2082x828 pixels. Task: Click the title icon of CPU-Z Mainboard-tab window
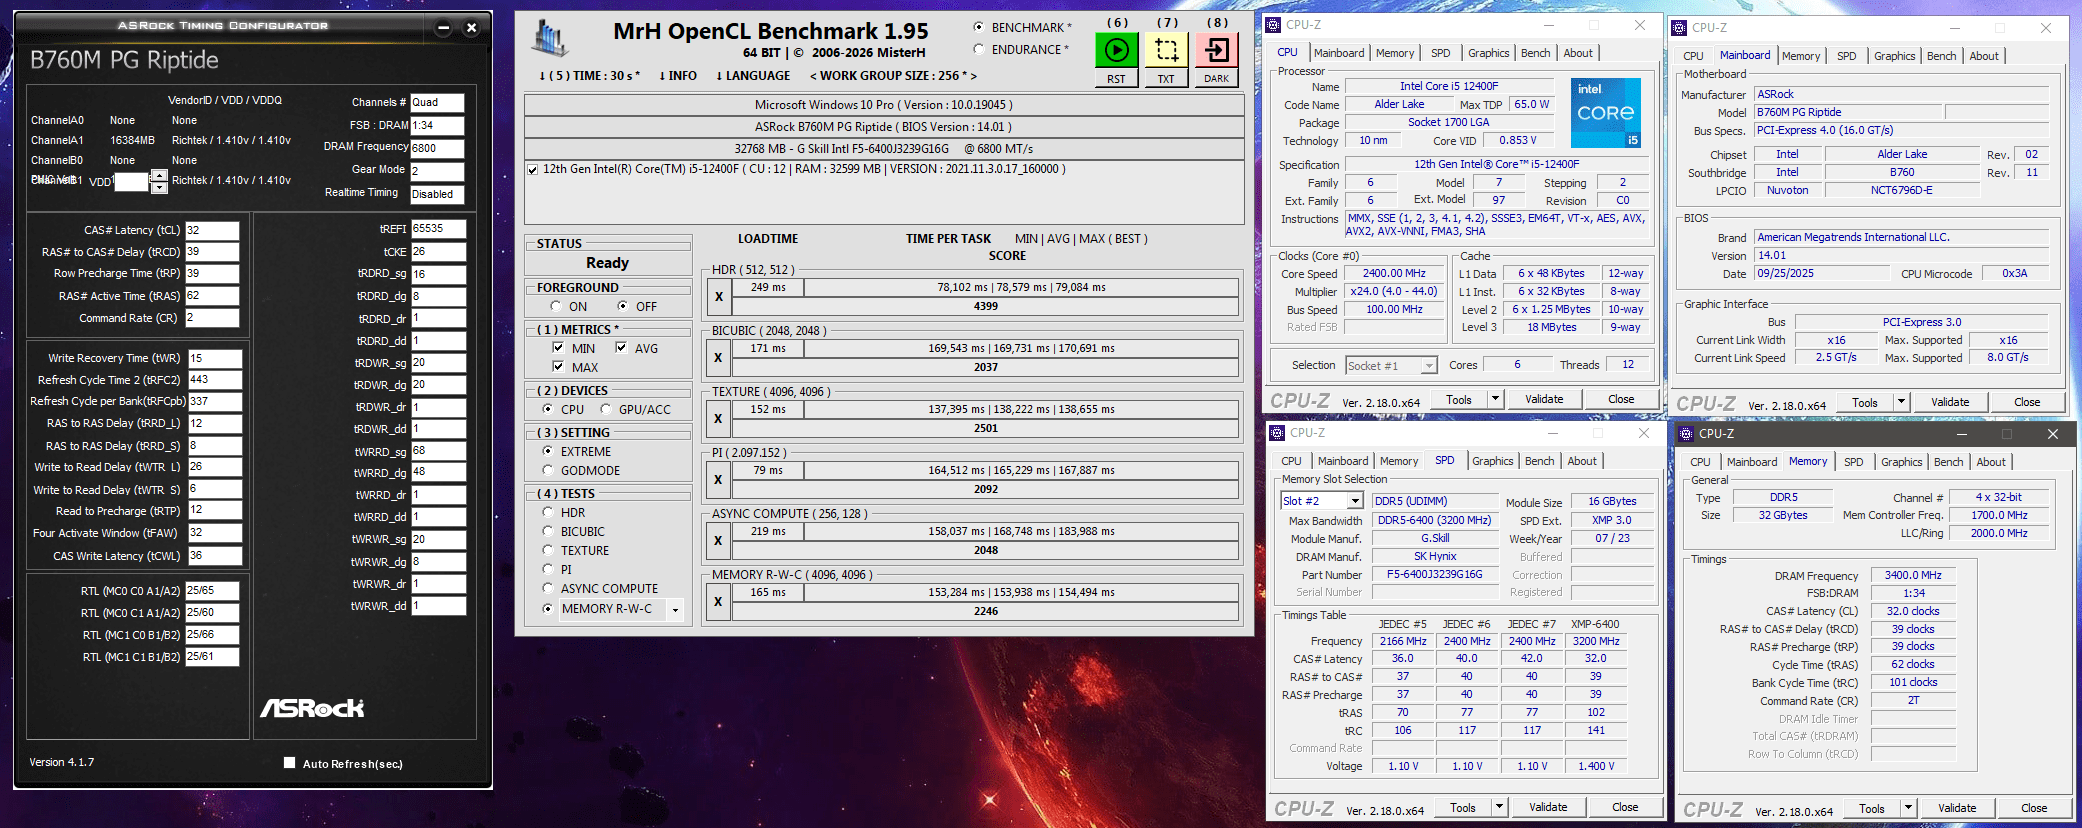[1680, 28]
